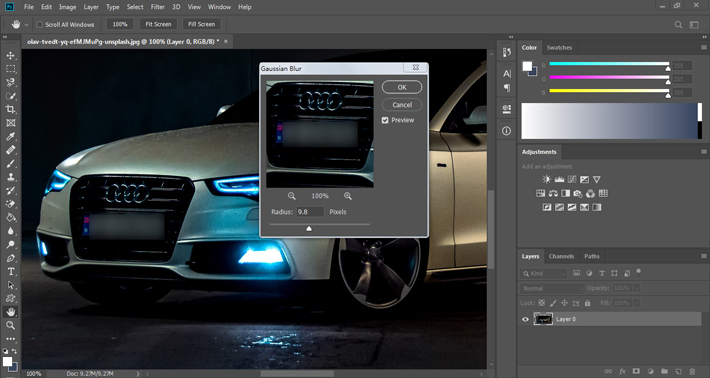Toggle lock image pixels brush icon
Image resolution: width=710 pixels, height=378 pixels.
point(553,303)
